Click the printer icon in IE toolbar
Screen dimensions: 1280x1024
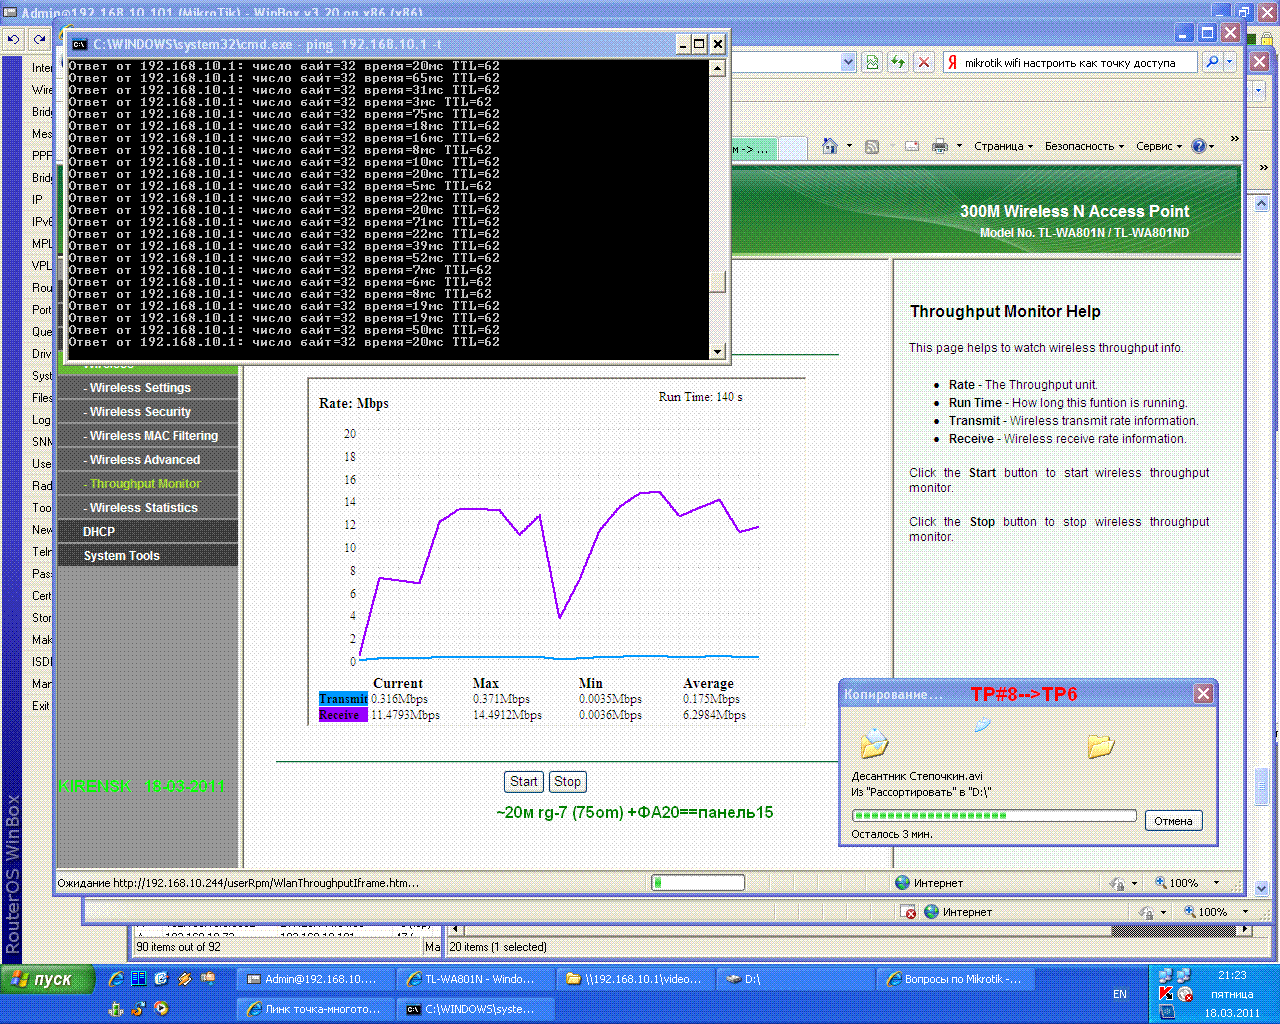pos(939,146)
